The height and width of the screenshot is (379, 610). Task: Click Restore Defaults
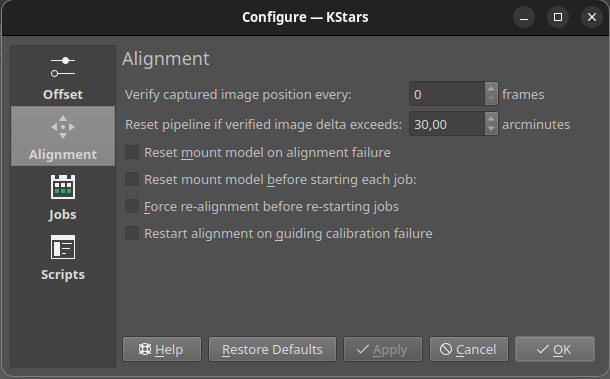[272, 349]
